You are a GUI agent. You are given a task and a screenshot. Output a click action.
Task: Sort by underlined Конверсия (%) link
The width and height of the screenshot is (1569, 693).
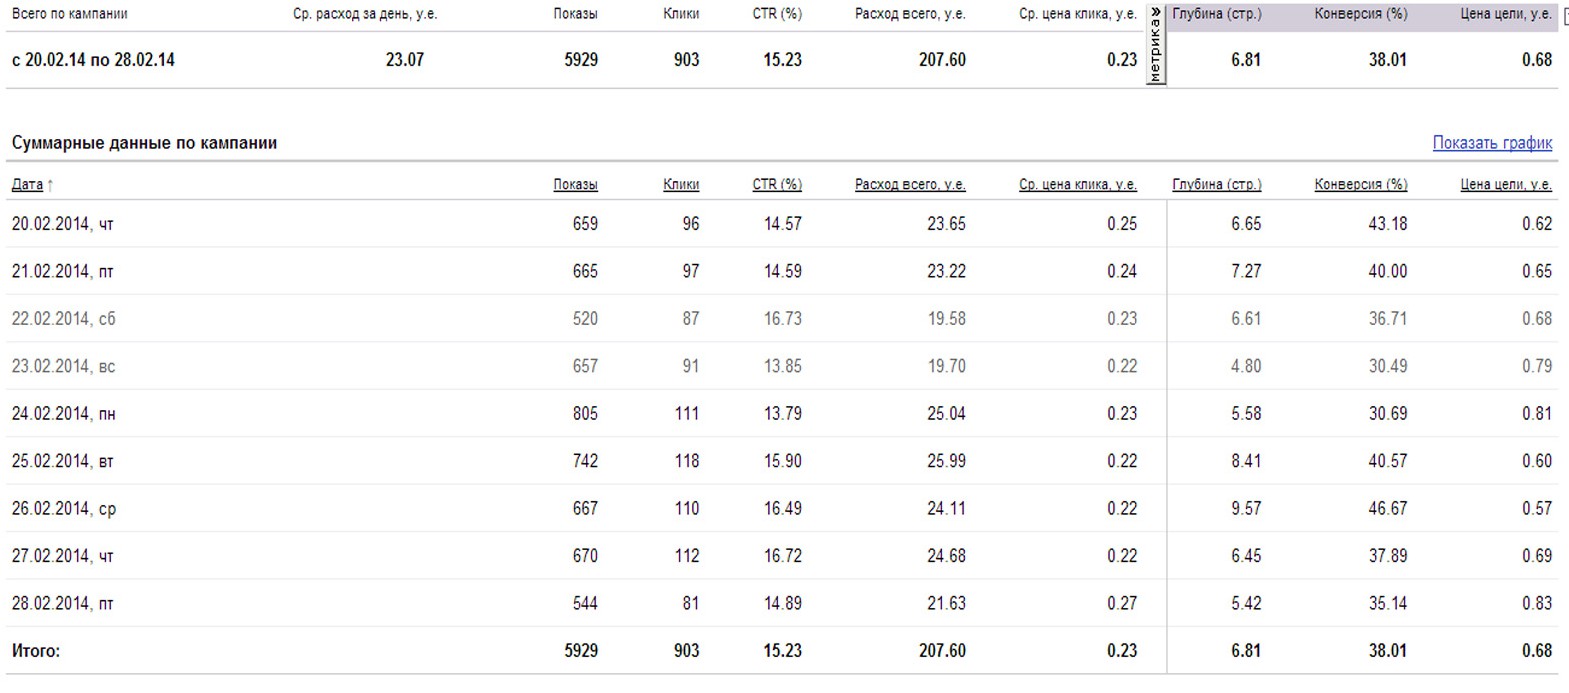(x=1360, y=185)
